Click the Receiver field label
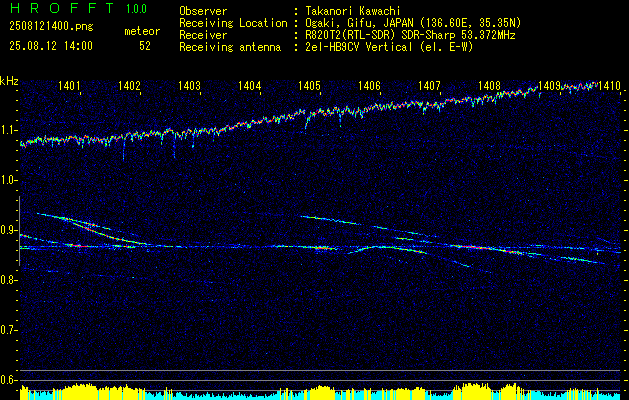Screen dimensions: 629x400 click(x=203, y=35)
